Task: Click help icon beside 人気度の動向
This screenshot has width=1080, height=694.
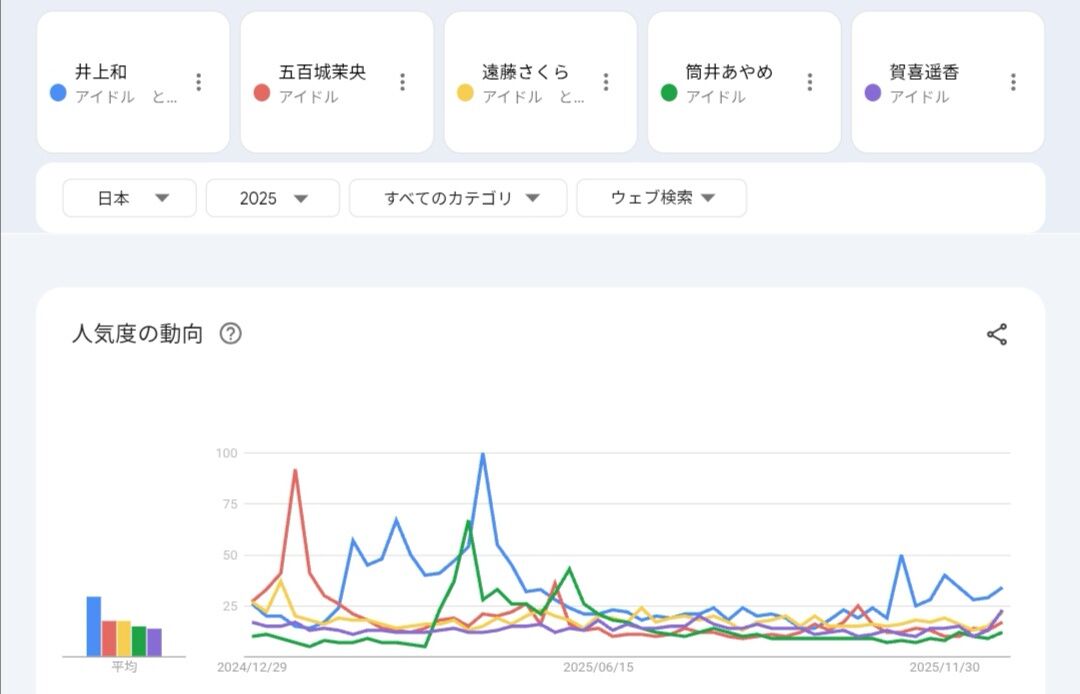Action: coord(230,334)
